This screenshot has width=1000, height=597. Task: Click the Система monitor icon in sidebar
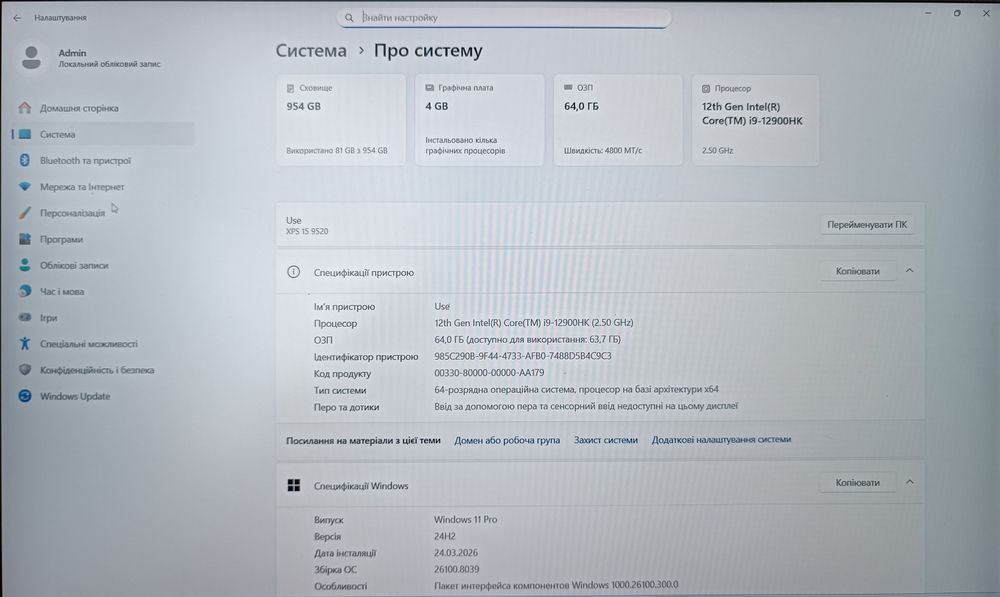pyautogui.click(x=25, y=134)
